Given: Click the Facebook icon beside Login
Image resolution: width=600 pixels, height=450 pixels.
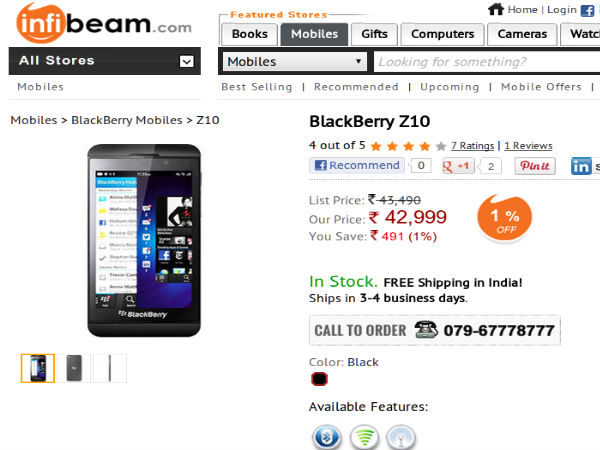Looking at the screenshot, I should tap(587, 10).
